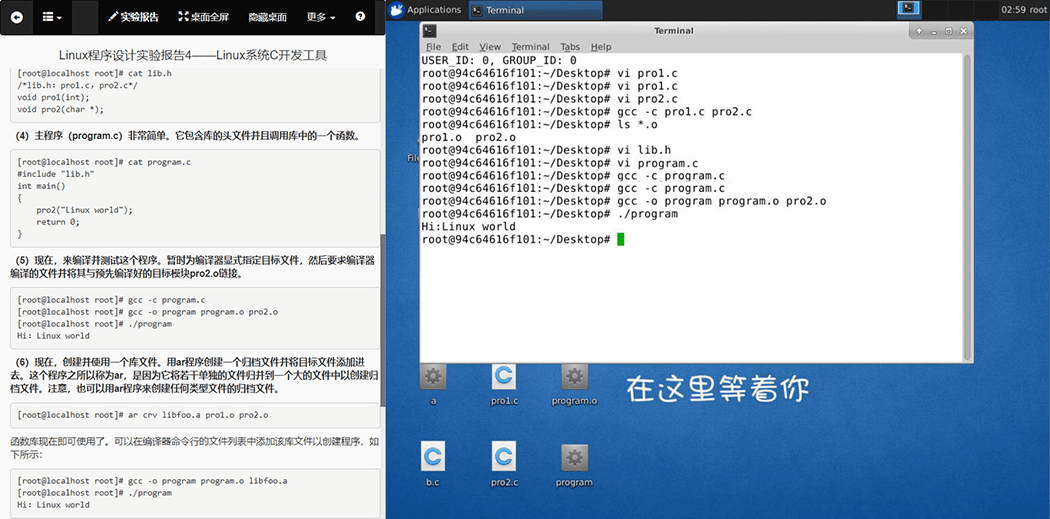
Task: Switch to 桌面全屏 fullscreen desktop mode
Action: coord(204,17)
